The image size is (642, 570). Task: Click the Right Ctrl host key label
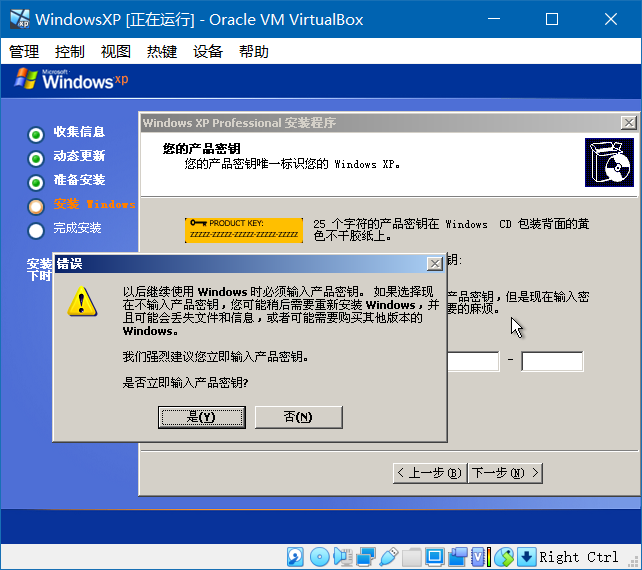coord(579,557)
